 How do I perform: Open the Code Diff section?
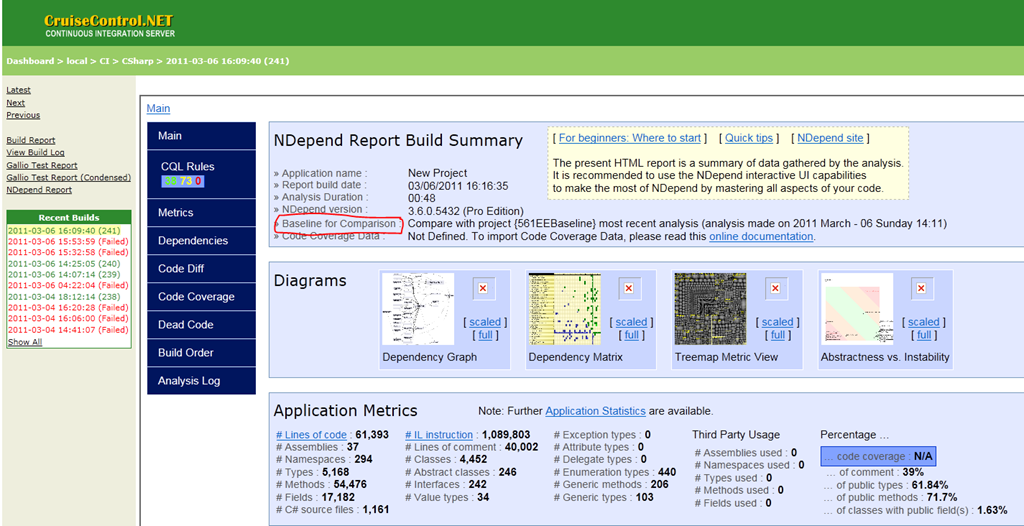(x=201, y=269)
